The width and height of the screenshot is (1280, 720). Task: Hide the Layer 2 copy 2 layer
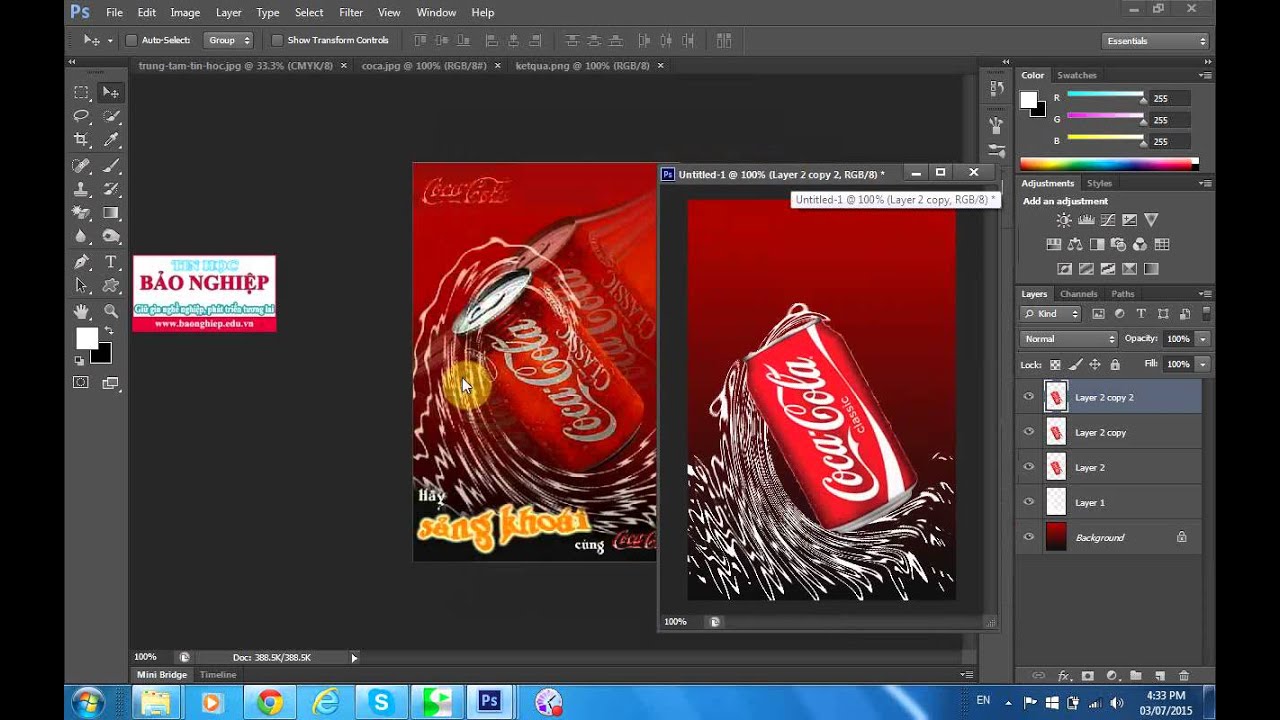(x=1028, y=397)
